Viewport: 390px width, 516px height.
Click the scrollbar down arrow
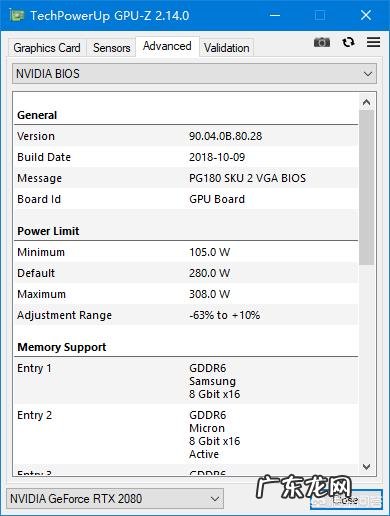tap(366, 467)
